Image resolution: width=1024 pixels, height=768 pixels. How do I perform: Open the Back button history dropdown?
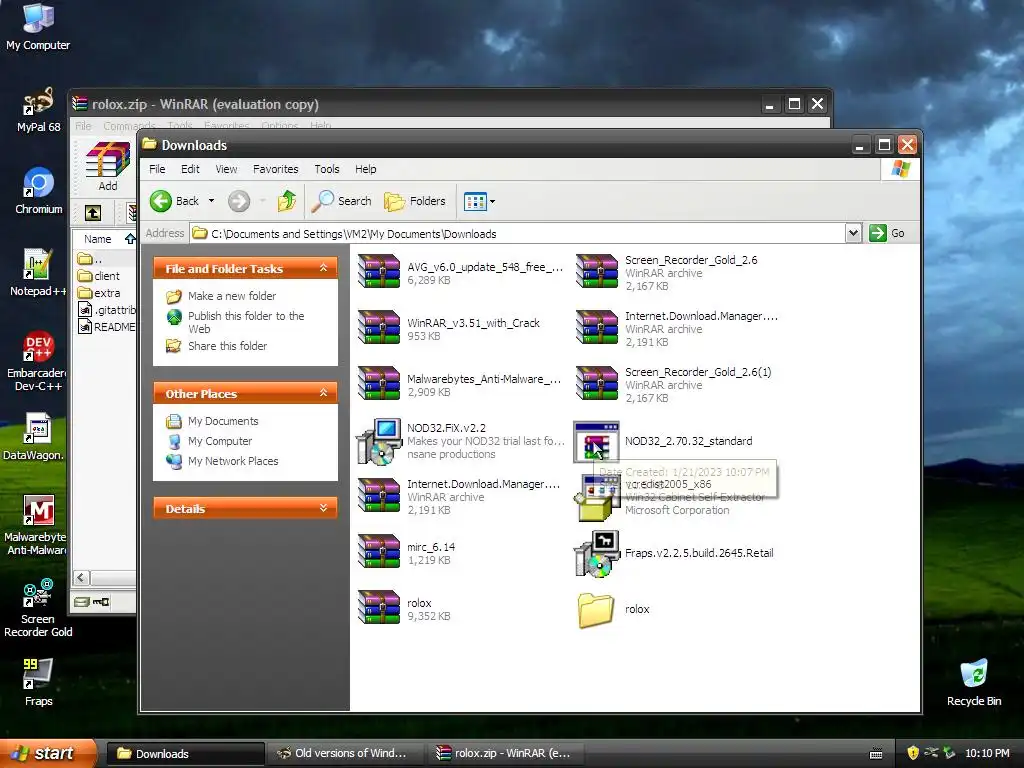point(211,201)
